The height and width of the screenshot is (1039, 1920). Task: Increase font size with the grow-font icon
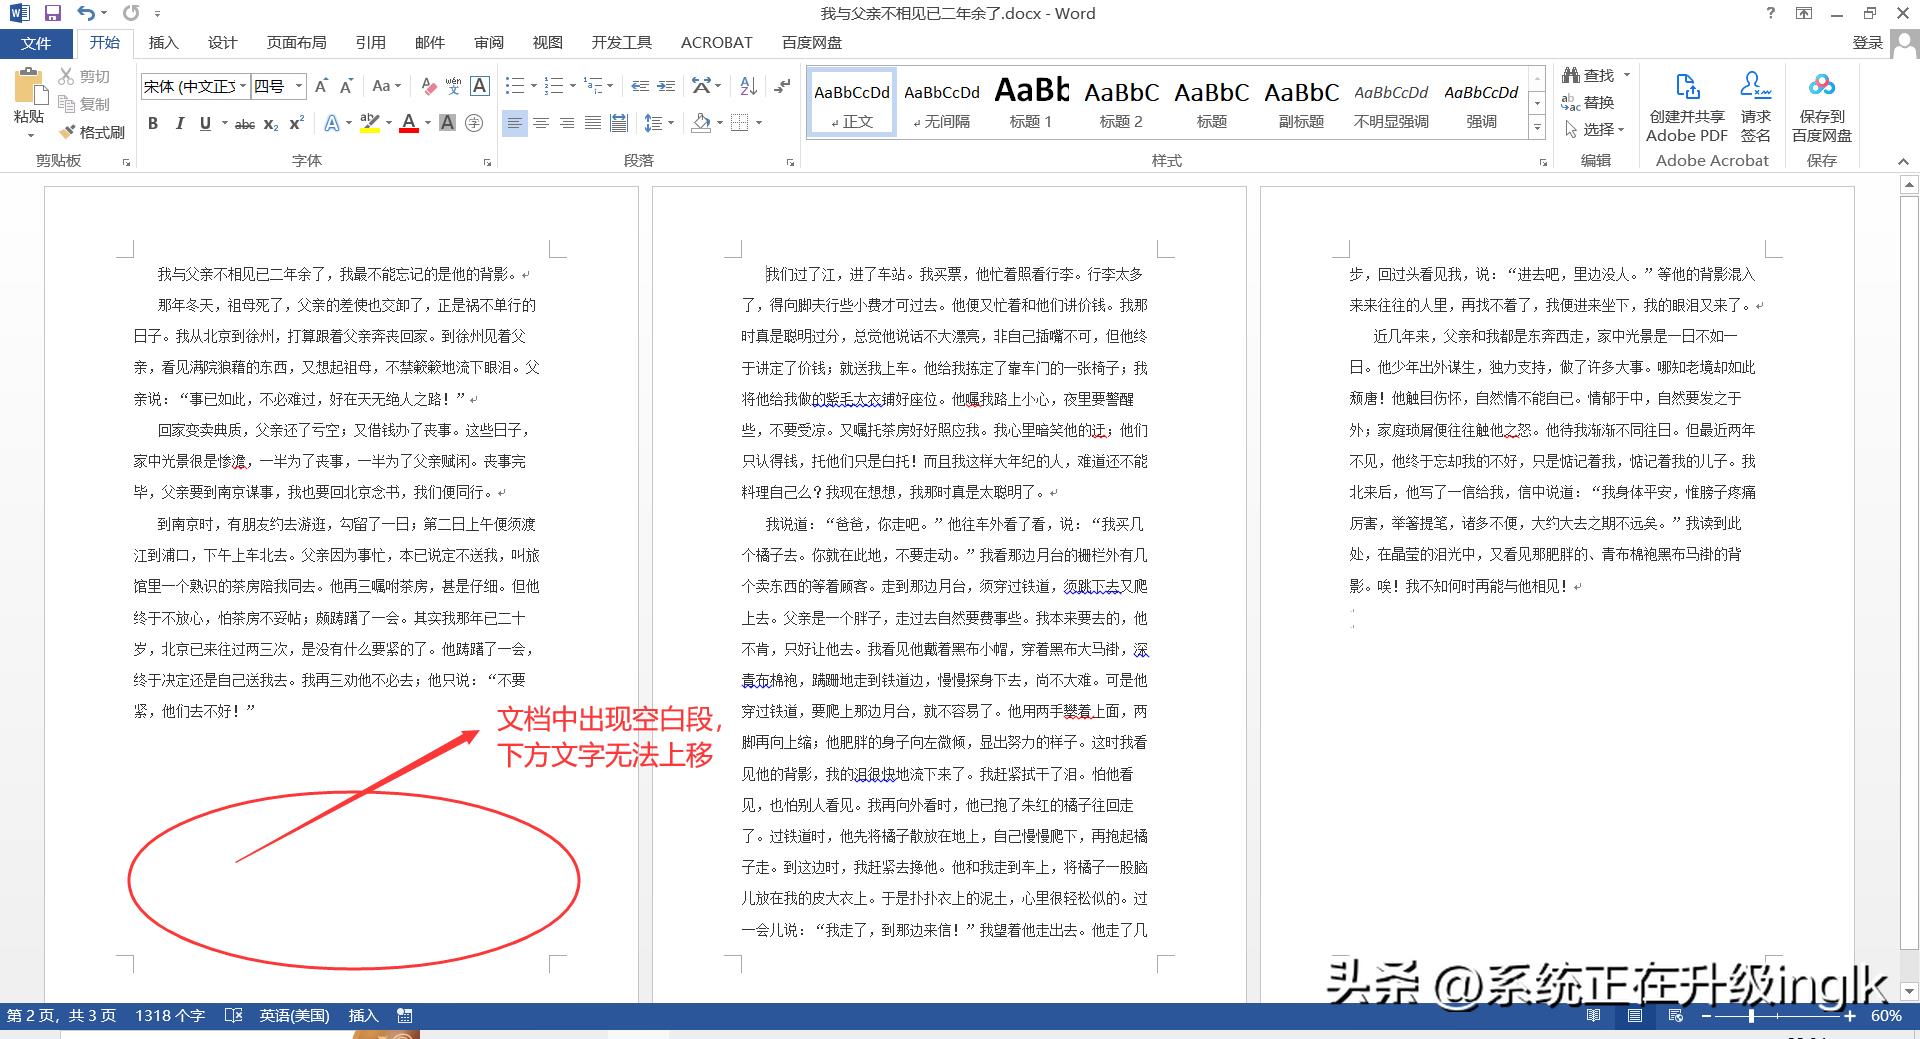tap(321, 87)
